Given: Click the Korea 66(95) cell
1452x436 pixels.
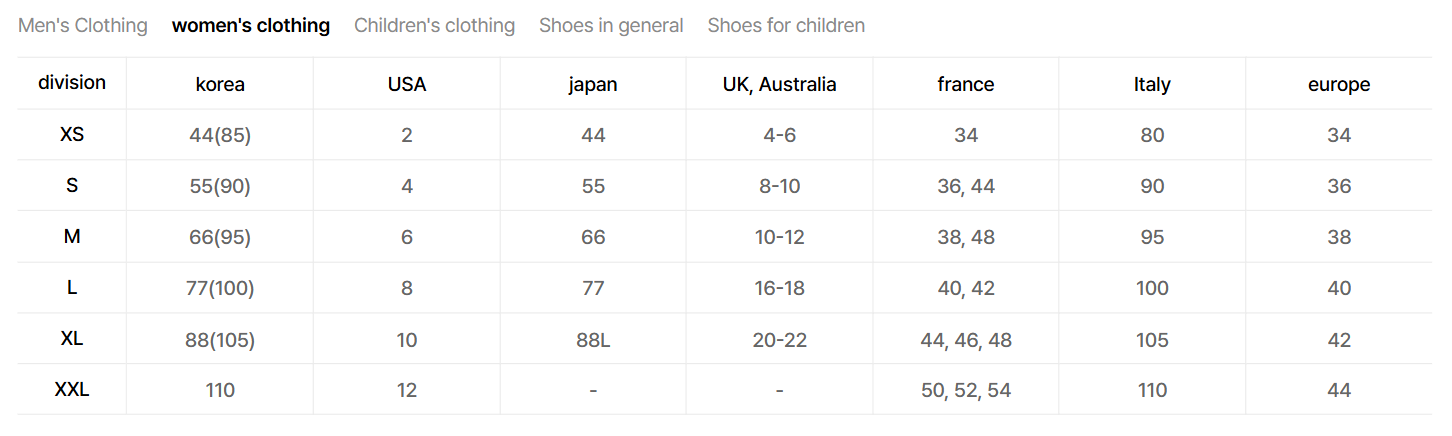Looking at the screenshot, I should coord(220,238).
